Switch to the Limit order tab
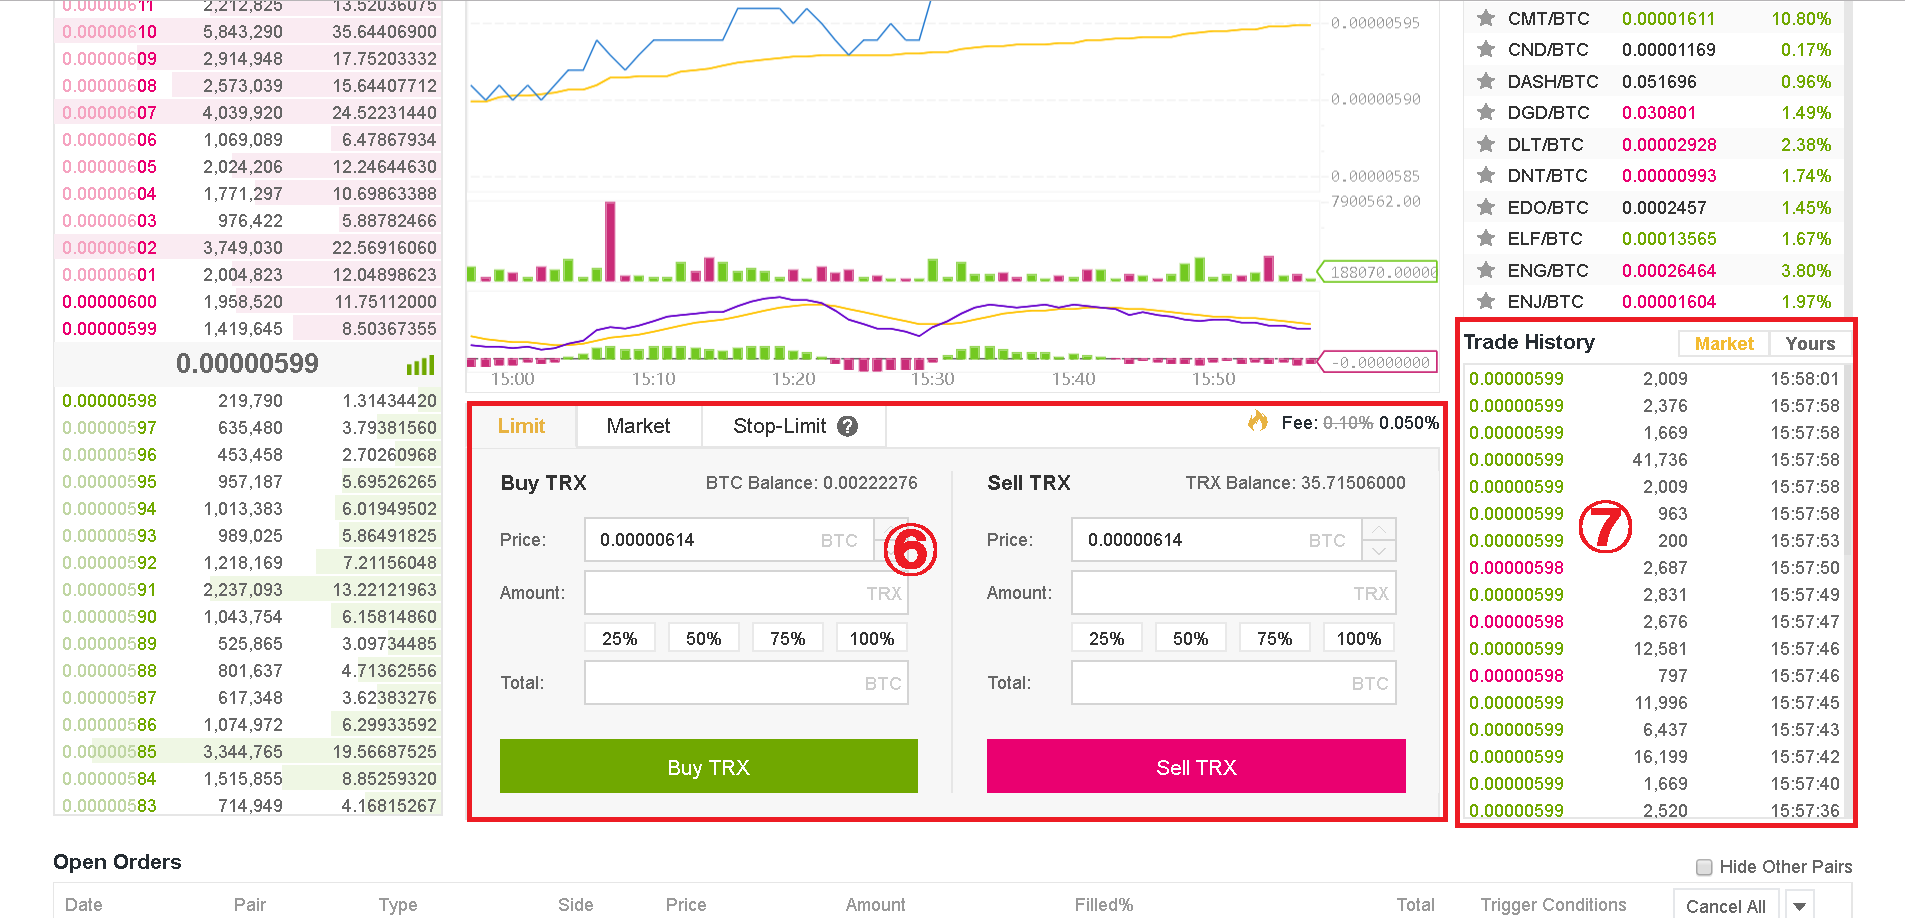1905x918 pixels. 522,426
